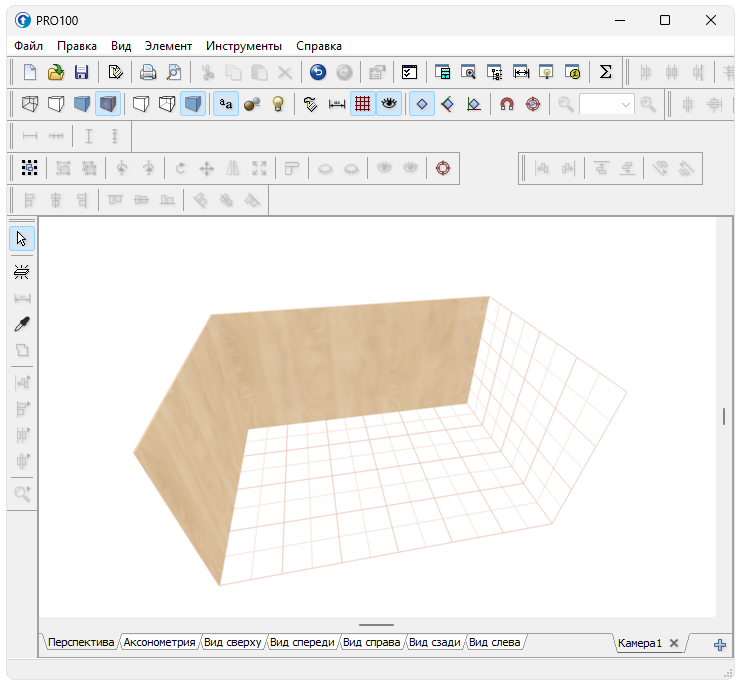Toggle the textured cube display mode
741x686 pixels.
tap(108, 104)
